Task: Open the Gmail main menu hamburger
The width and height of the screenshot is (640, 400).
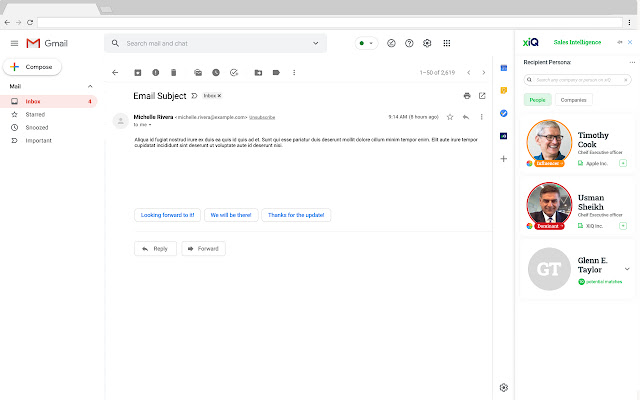Action: [14, 43]
